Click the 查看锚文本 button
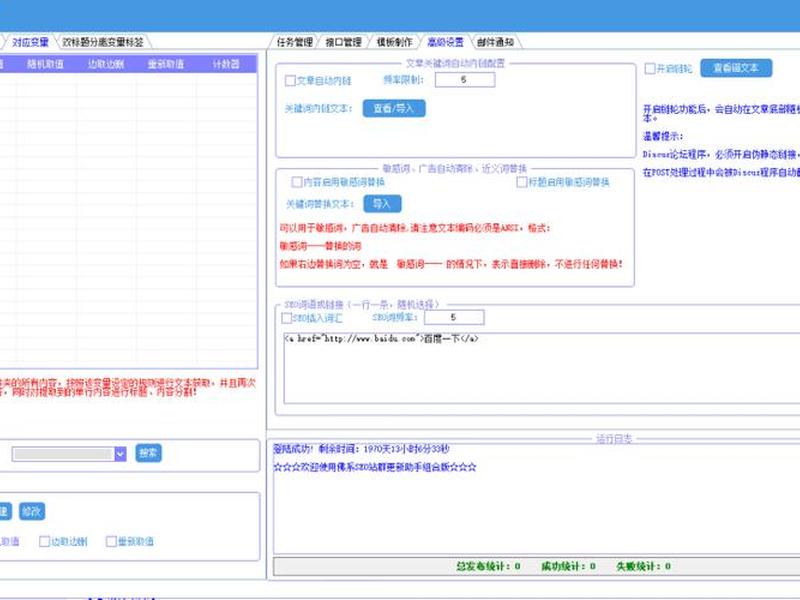 [x=736, y=68]
